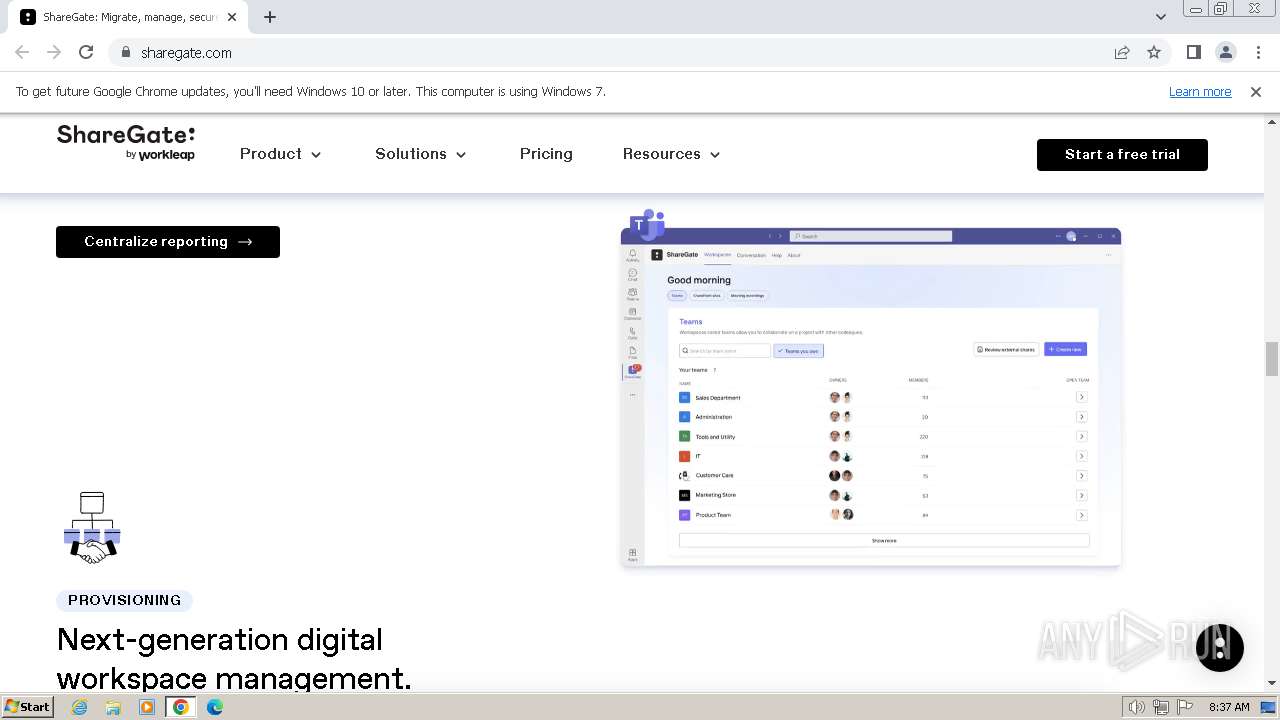Click the PROVISIONING label
1280x720 pixels.
tap(125, 600)
